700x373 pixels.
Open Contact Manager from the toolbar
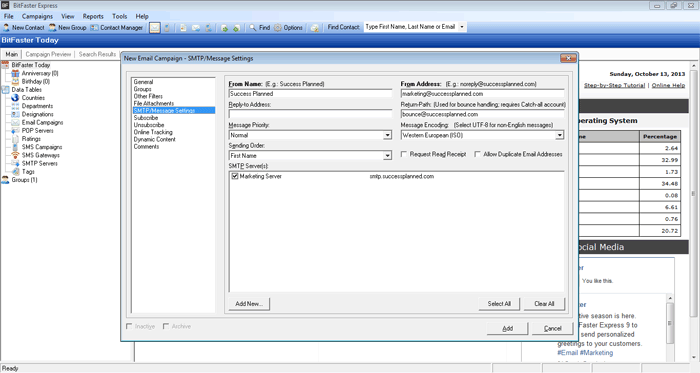(x=117, y=28)
